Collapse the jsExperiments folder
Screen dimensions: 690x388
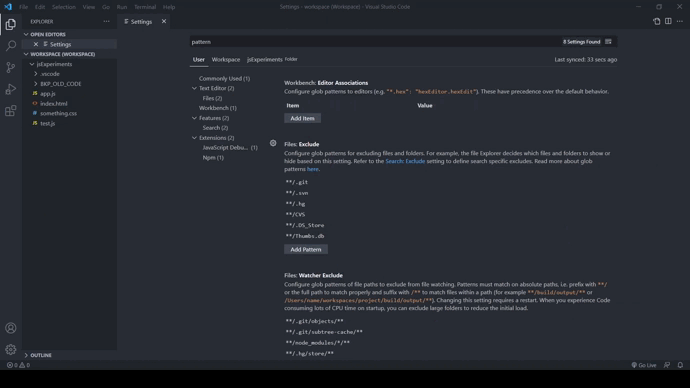pos(32,64)
